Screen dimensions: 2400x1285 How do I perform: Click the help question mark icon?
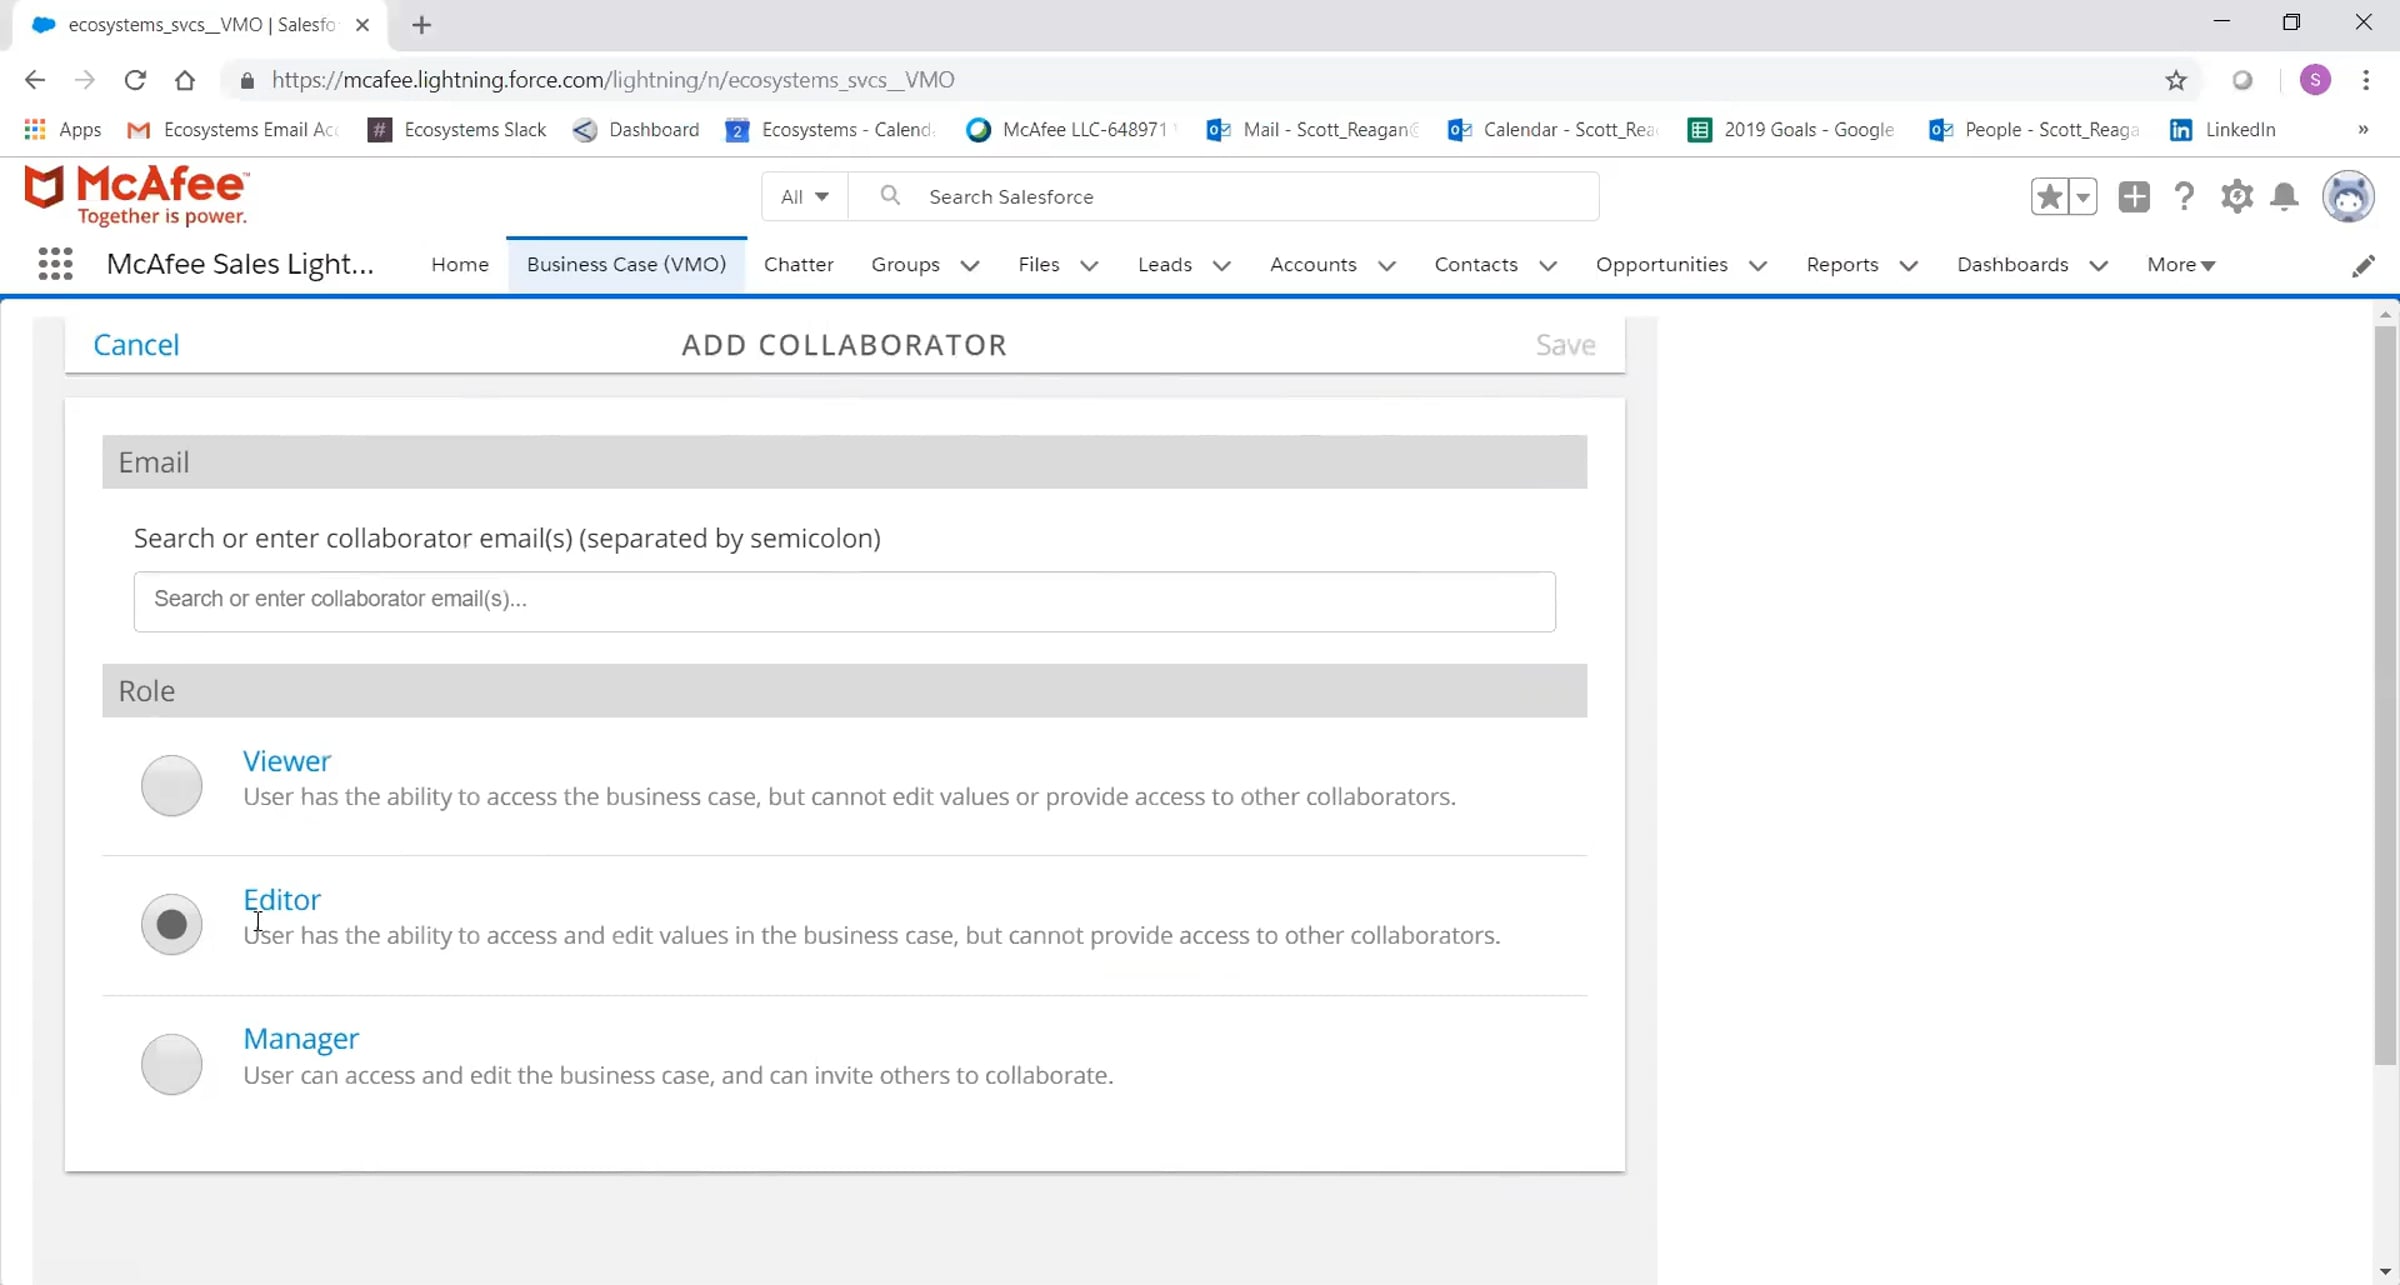(2184, 197)
